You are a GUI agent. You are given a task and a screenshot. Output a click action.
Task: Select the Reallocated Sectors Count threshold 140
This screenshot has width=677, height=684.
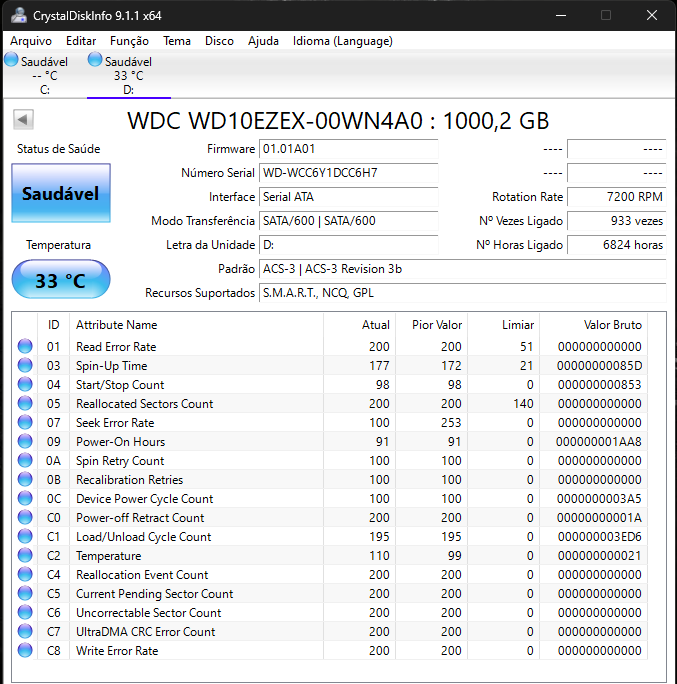[523, 404]
